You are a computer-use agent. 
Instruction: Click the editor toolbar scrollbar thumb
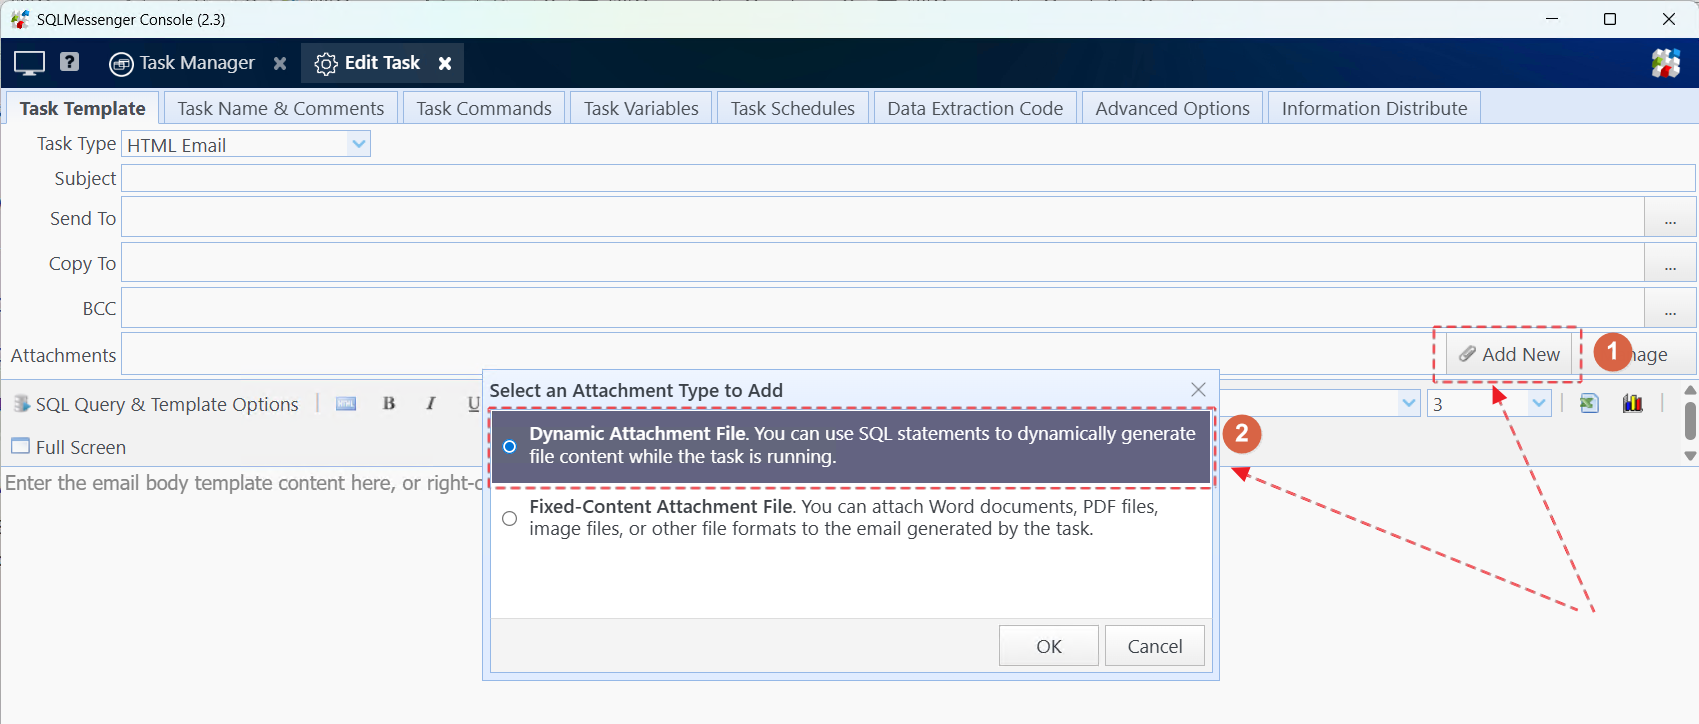[1690, 421]
